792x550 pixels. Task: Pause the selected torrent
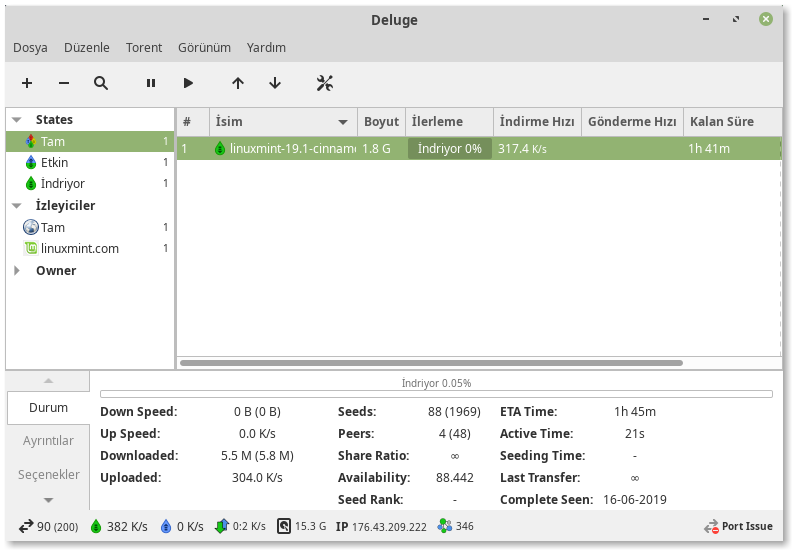151,83
